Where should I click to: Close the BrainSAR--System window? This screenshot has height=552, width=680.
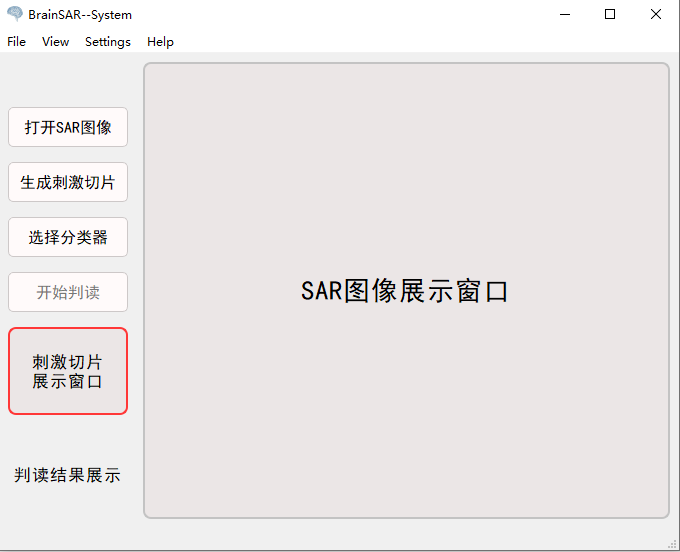[656, 14]
